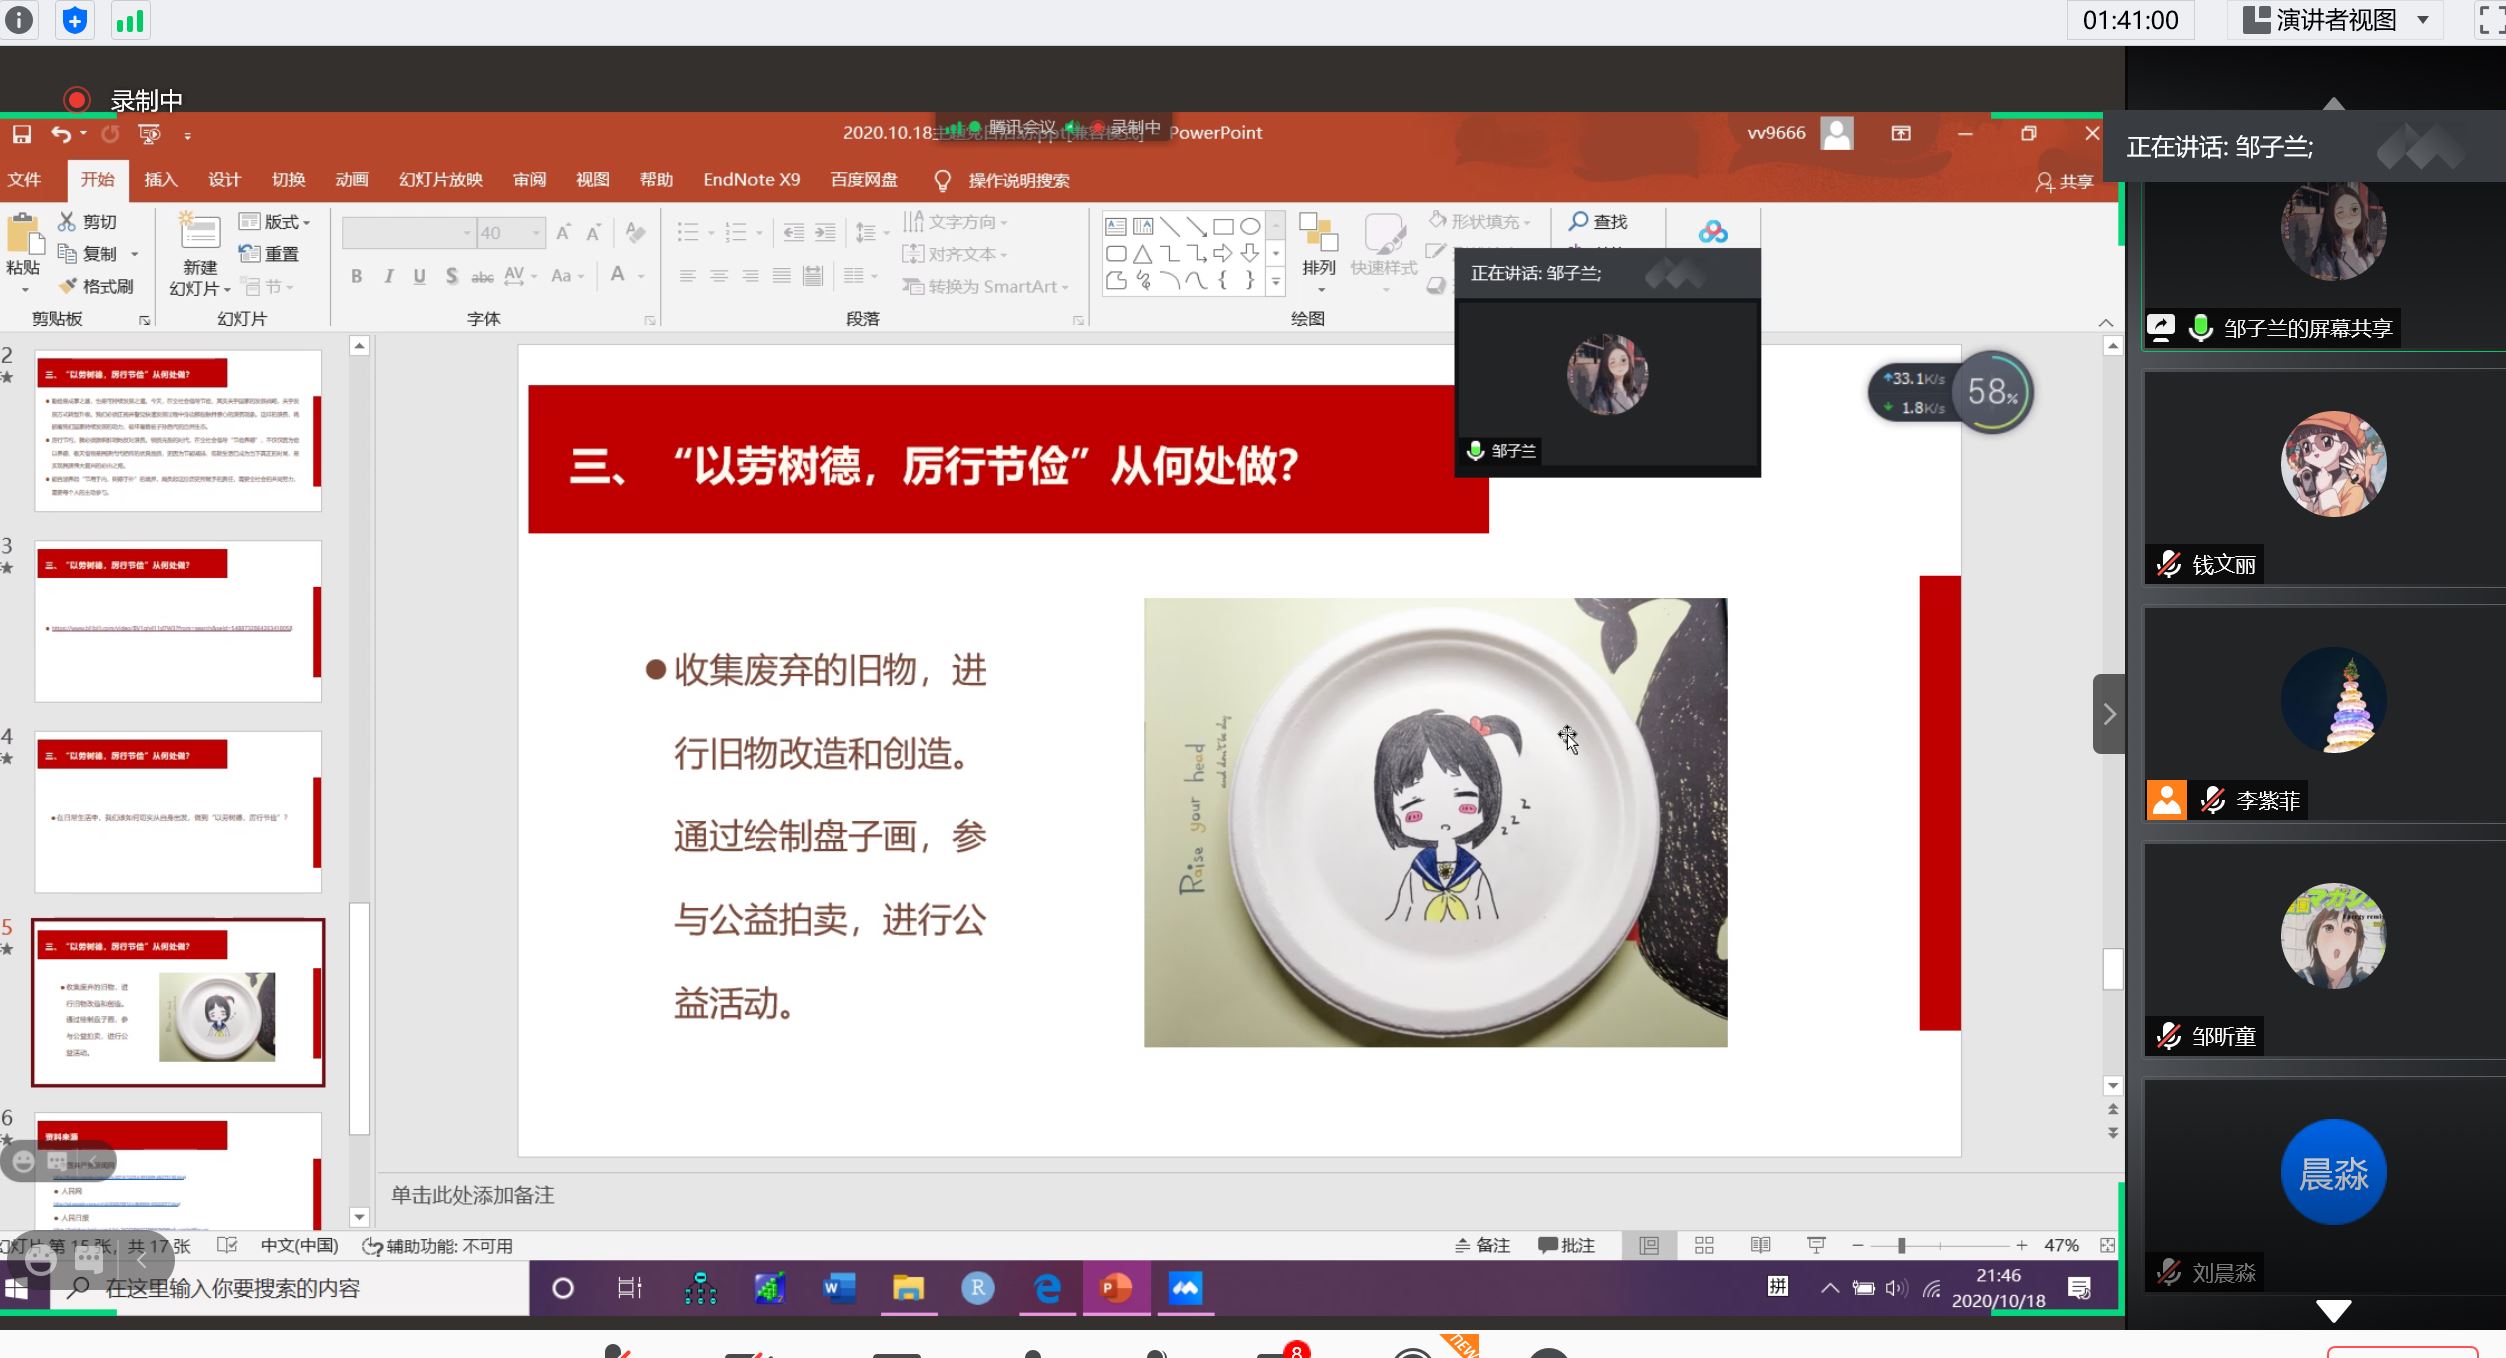Toggle bold formatting

coord(356,276)
